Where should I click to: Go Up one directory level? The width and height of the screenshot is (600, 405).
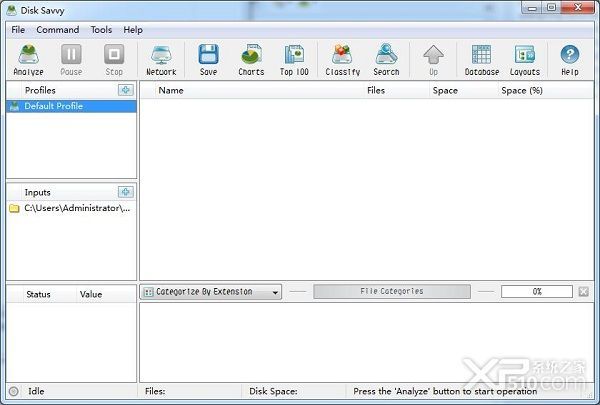coord(434,60)
